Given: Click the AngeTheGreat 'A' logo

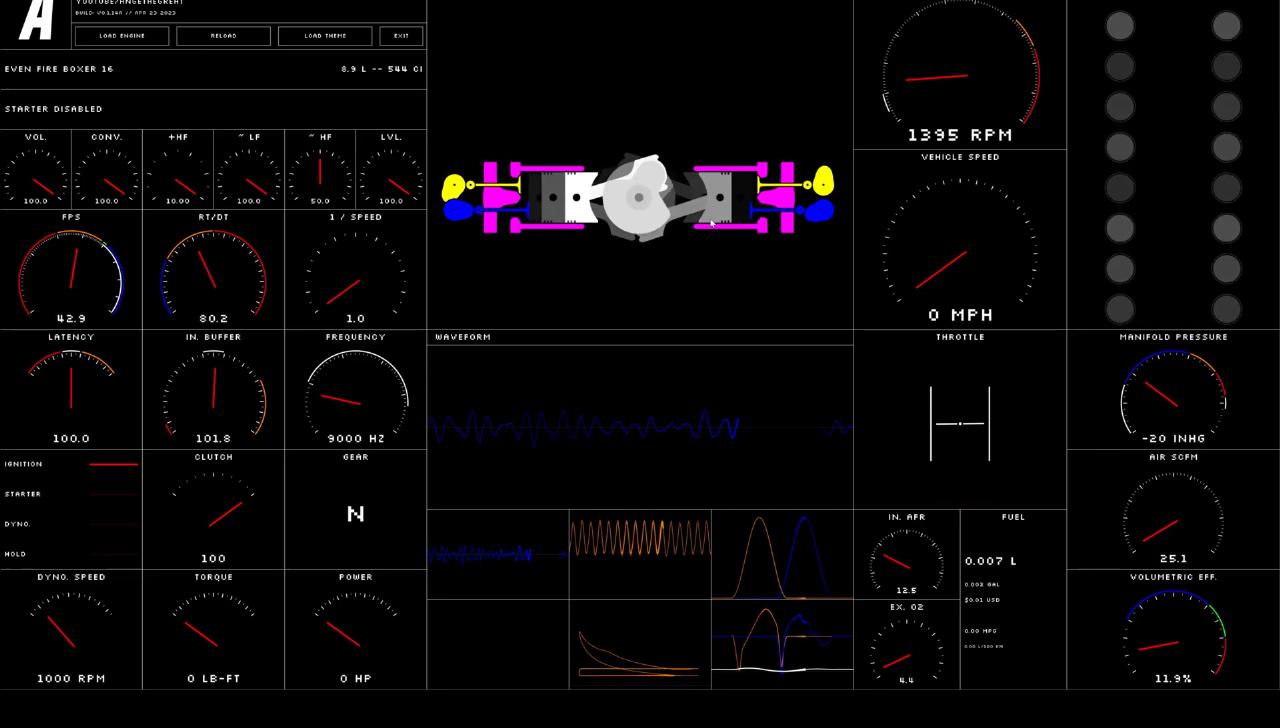Looking at the screenshot, I should [x=37, y=20].
